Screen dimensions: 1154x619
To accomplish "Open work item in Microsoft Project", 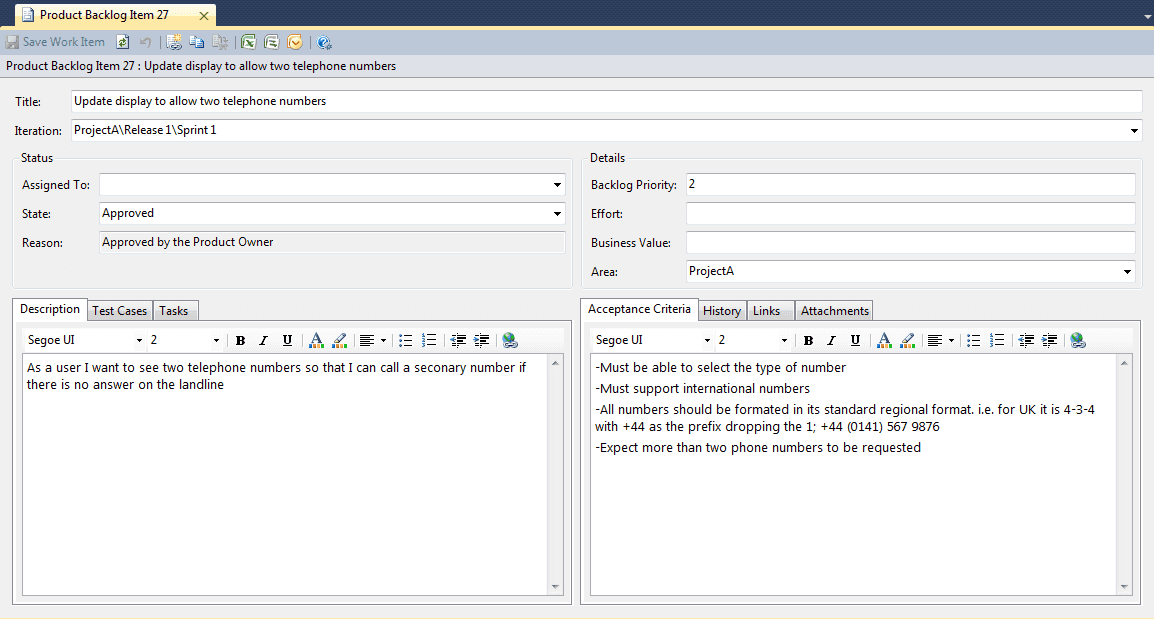I will point(271,42).
